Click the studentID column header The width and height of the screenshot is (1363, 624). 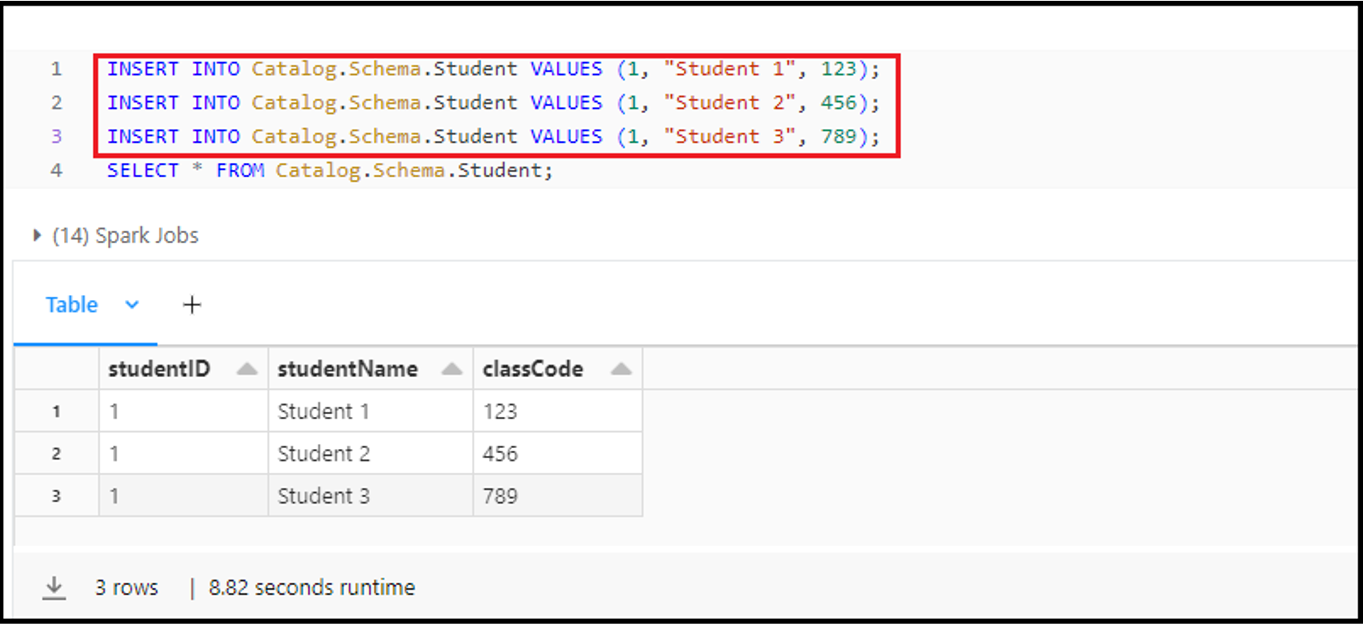(160, 369)
